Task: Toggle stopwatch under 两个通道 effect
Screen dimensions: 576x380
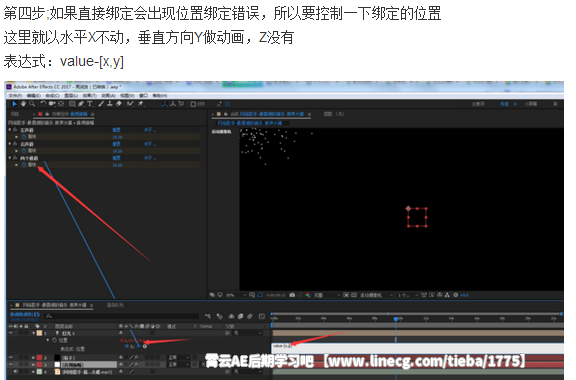Action: pos(24,165)
